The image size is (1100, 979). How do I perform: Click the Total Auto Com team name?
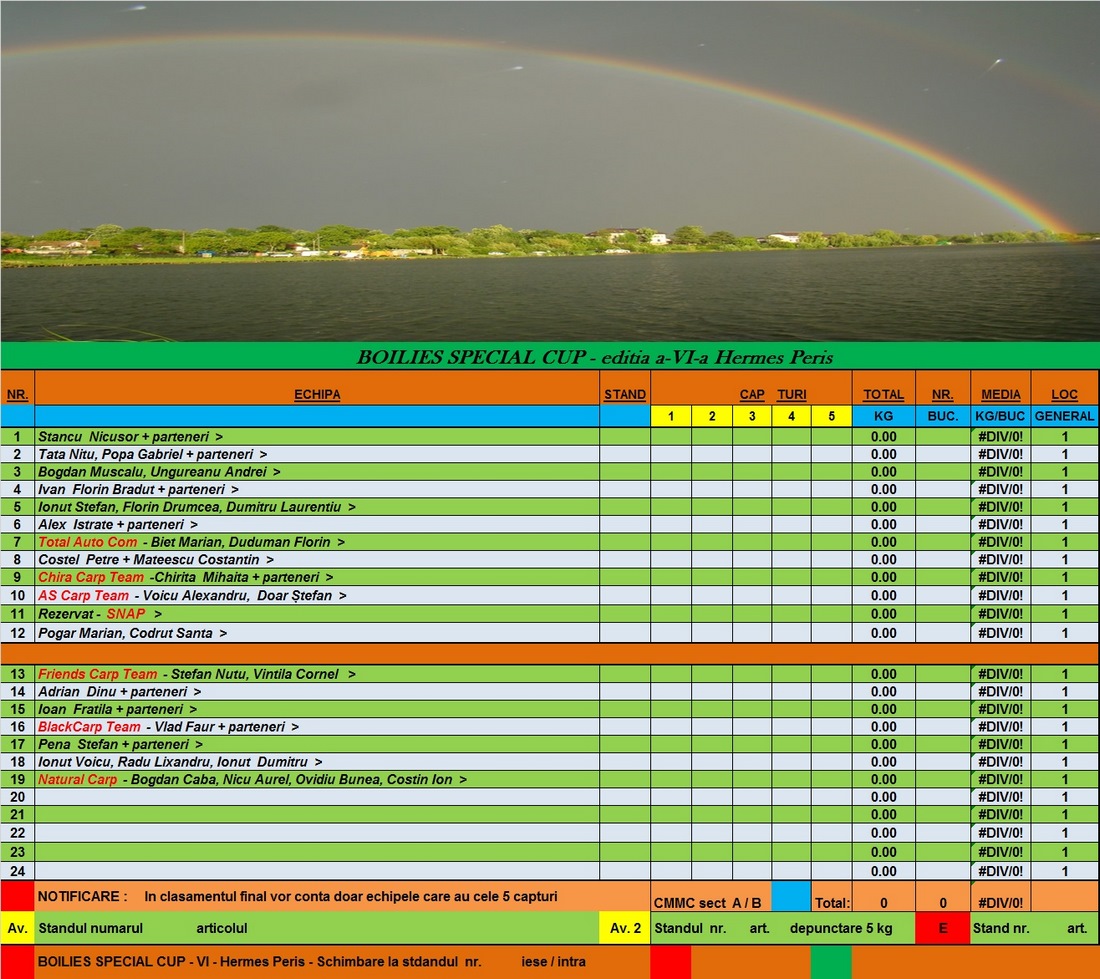coord(88,542)
